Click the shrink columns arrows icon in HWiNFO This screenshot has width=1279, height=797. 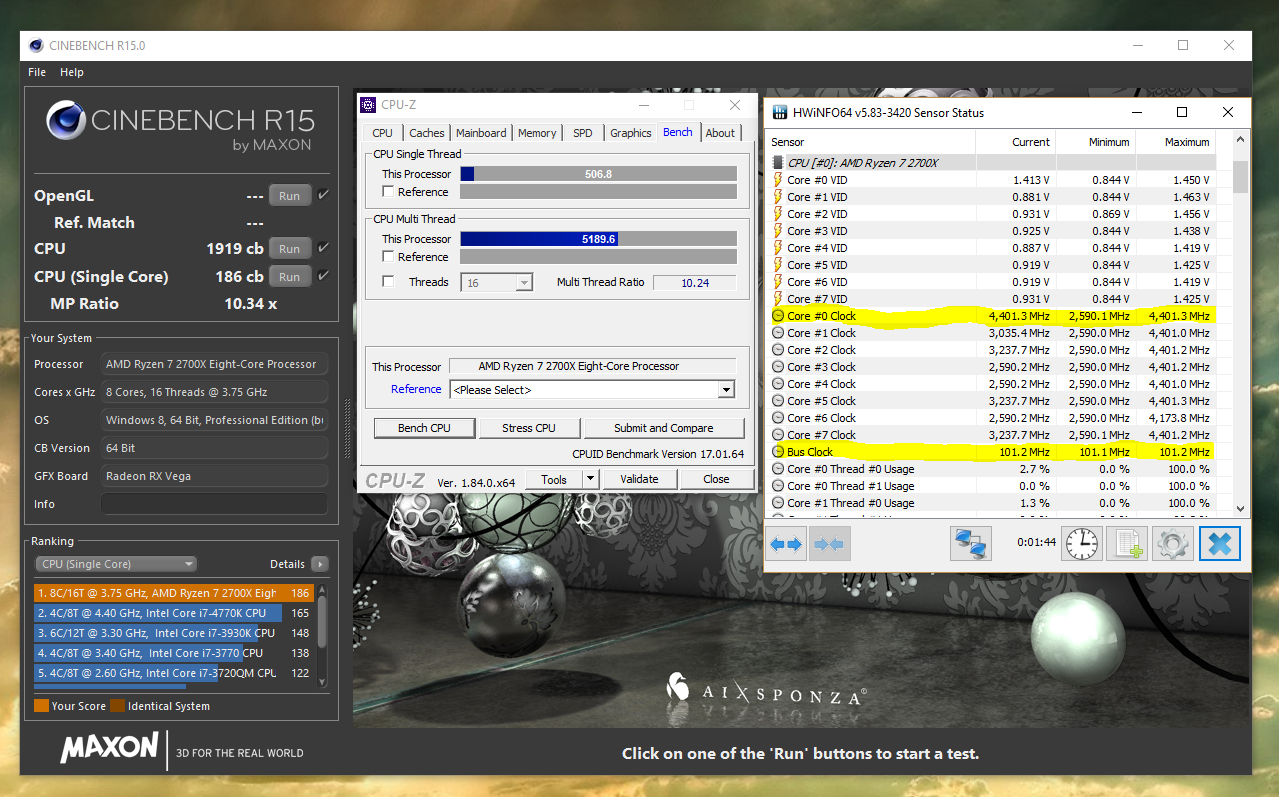[829, 544]
